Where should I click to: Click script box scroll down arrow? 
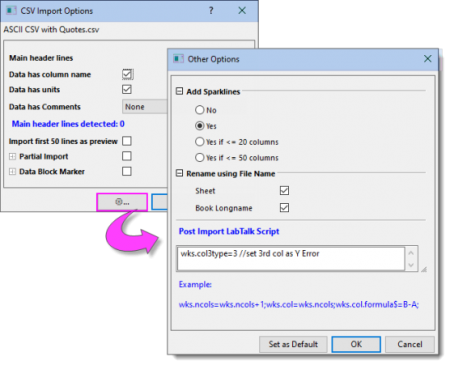[x=411, y=265]
